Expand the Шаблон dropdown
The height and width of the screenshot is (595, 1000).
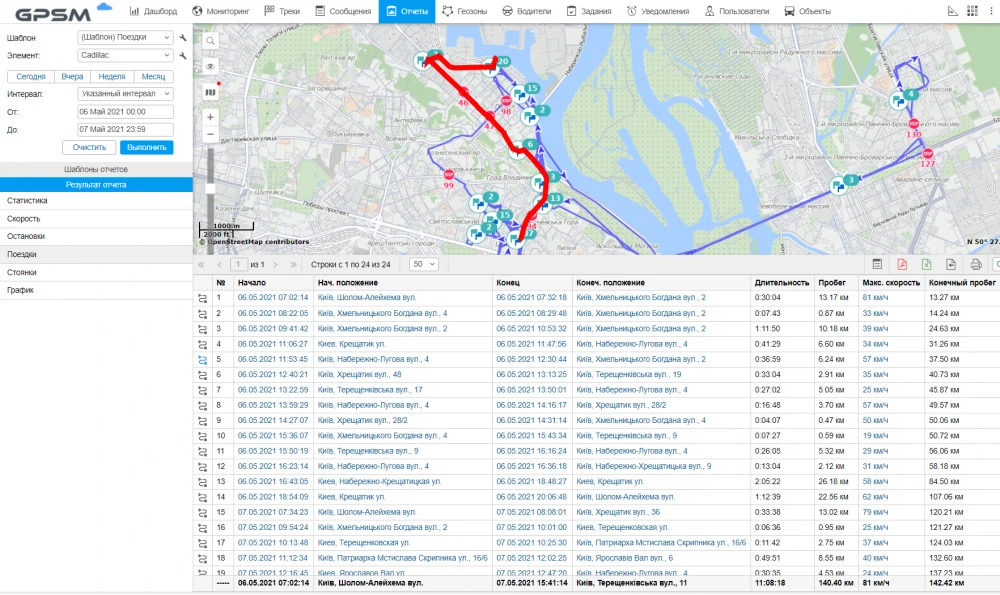(x=125, y=38)
